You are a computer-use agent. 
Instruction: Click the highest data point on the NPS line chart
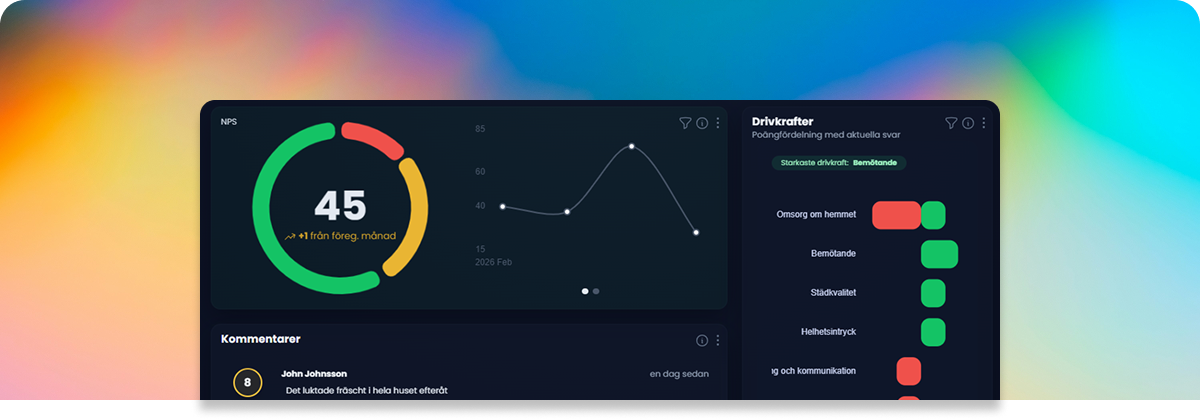pyautogui.click(x=632, y=147)
